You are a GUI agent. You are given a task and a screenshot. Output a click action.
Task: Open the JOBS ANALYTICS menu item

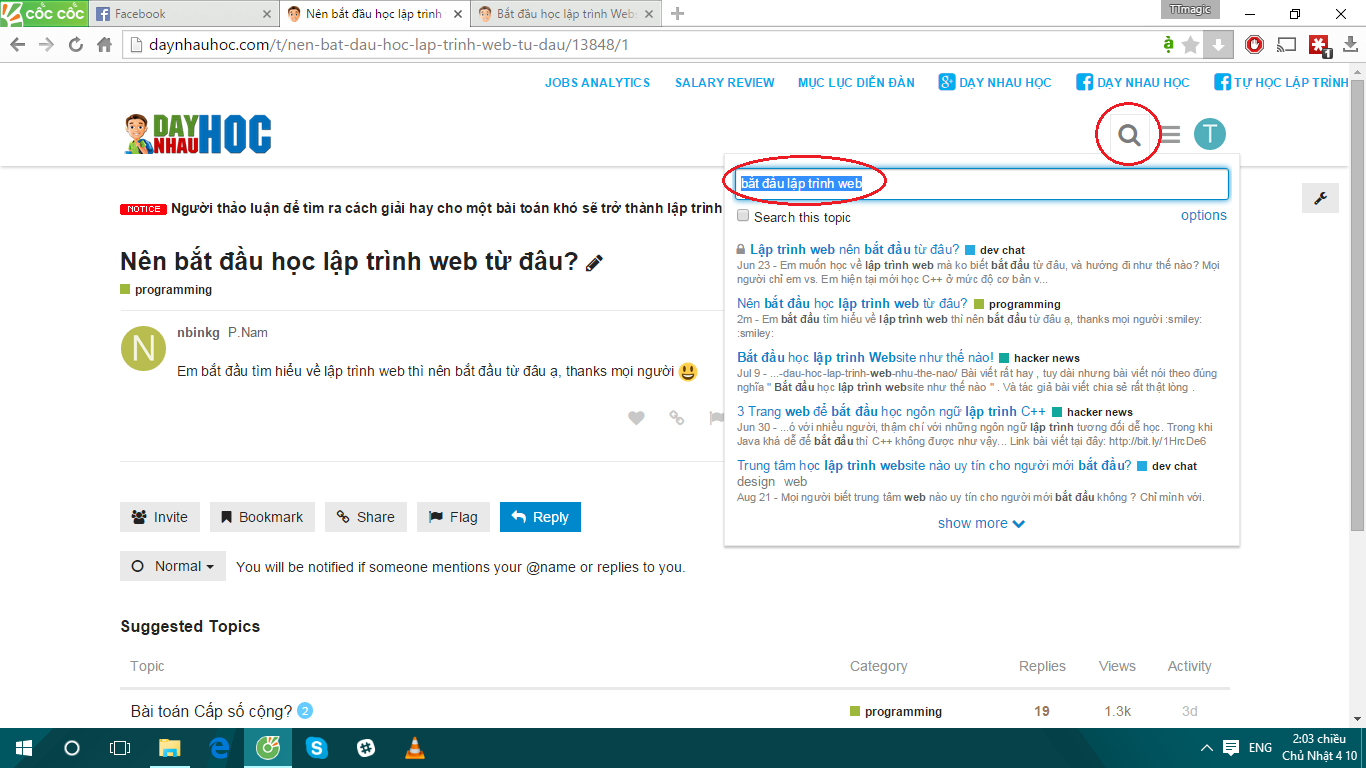pyautogui.click(x=597, y=83)
